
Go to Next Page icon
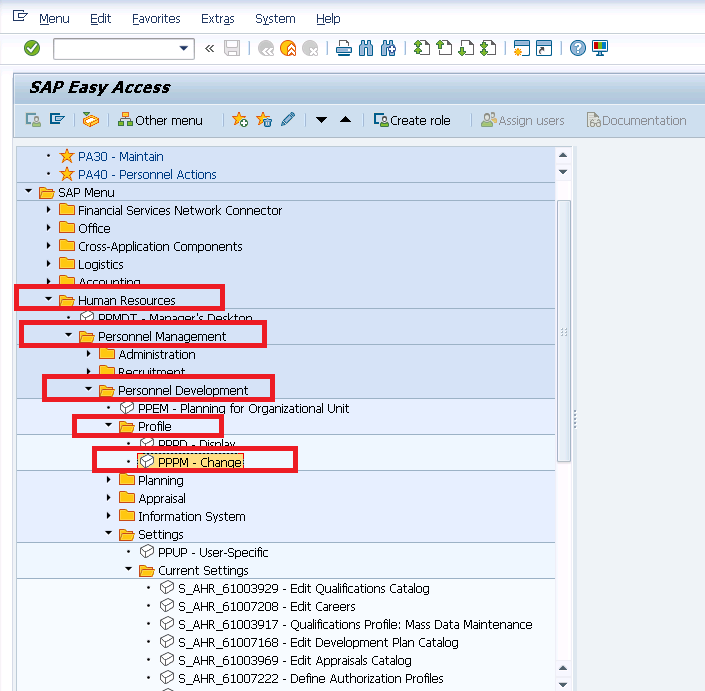[x=466, y=48]
